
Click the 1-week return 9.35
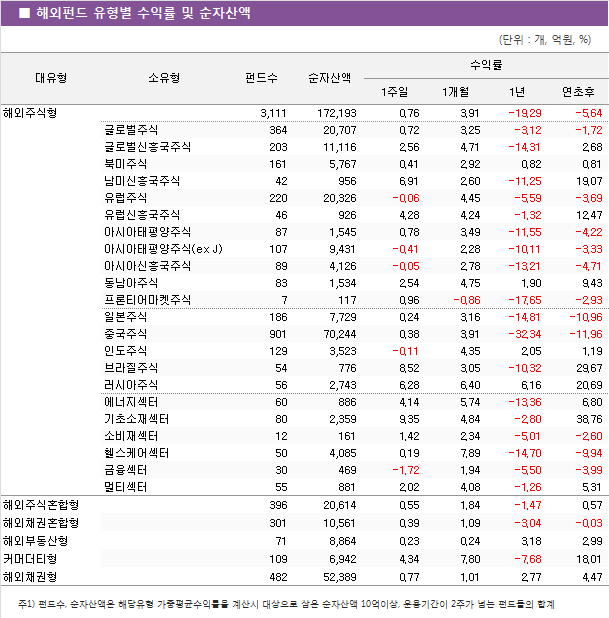409,419
